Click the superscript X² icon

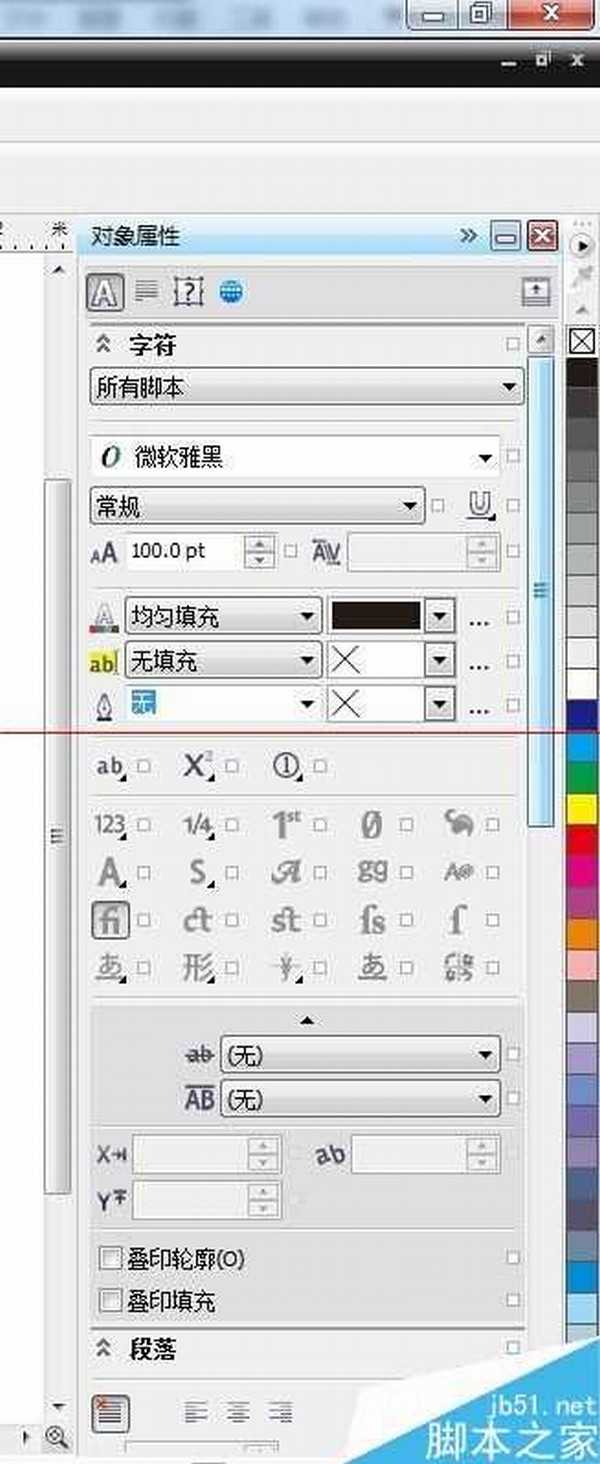[196, 765]
